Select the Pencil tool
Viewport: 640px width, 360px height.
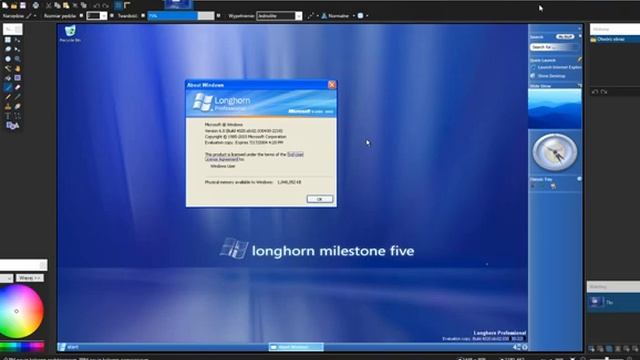coord(8,97)
